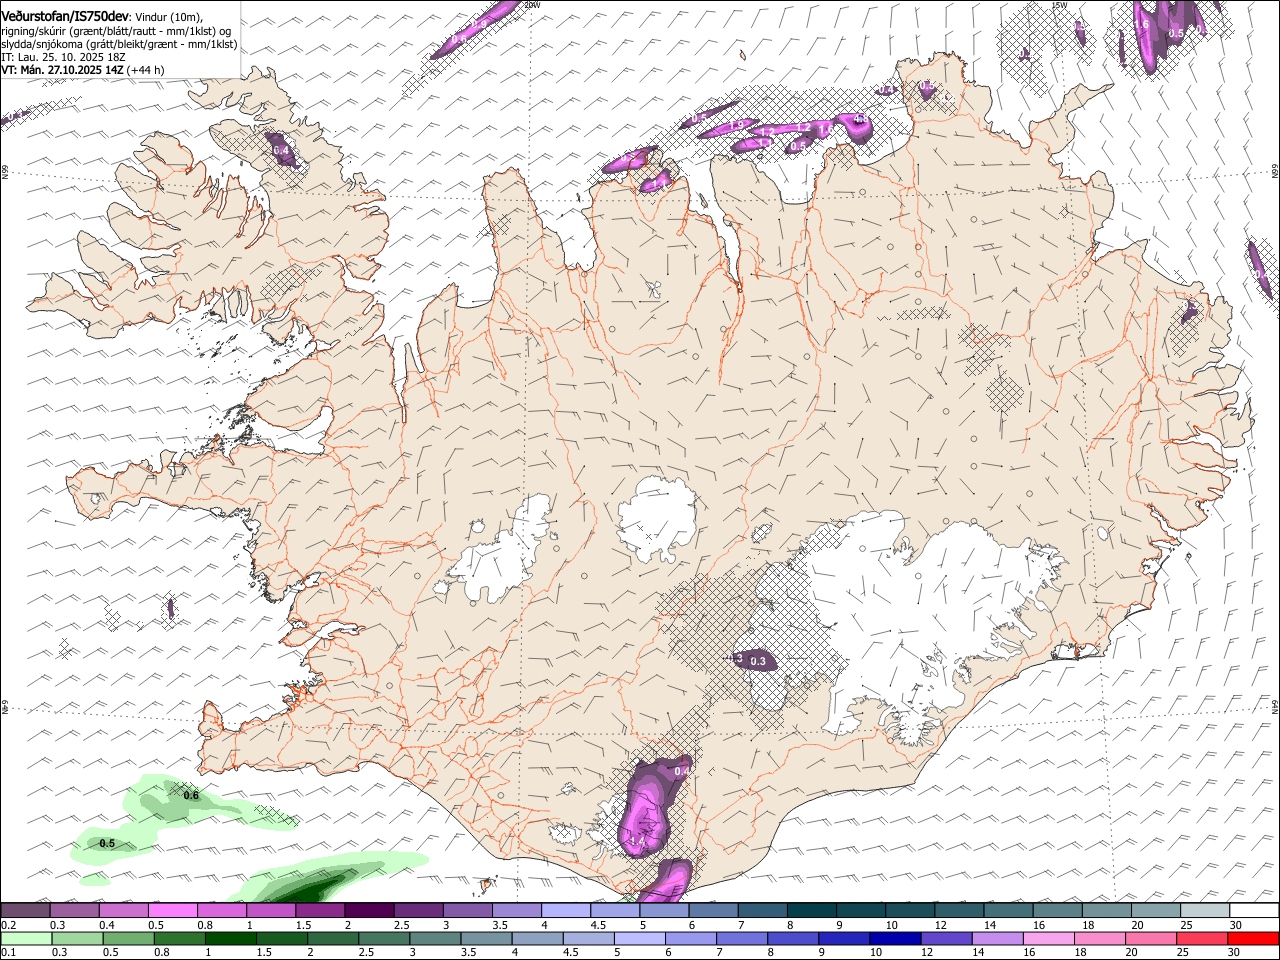The height and width of the screenshot is (960, 1280).
Task: Click the 0.5 value in the green rain patch
Action: click(107, 843)
